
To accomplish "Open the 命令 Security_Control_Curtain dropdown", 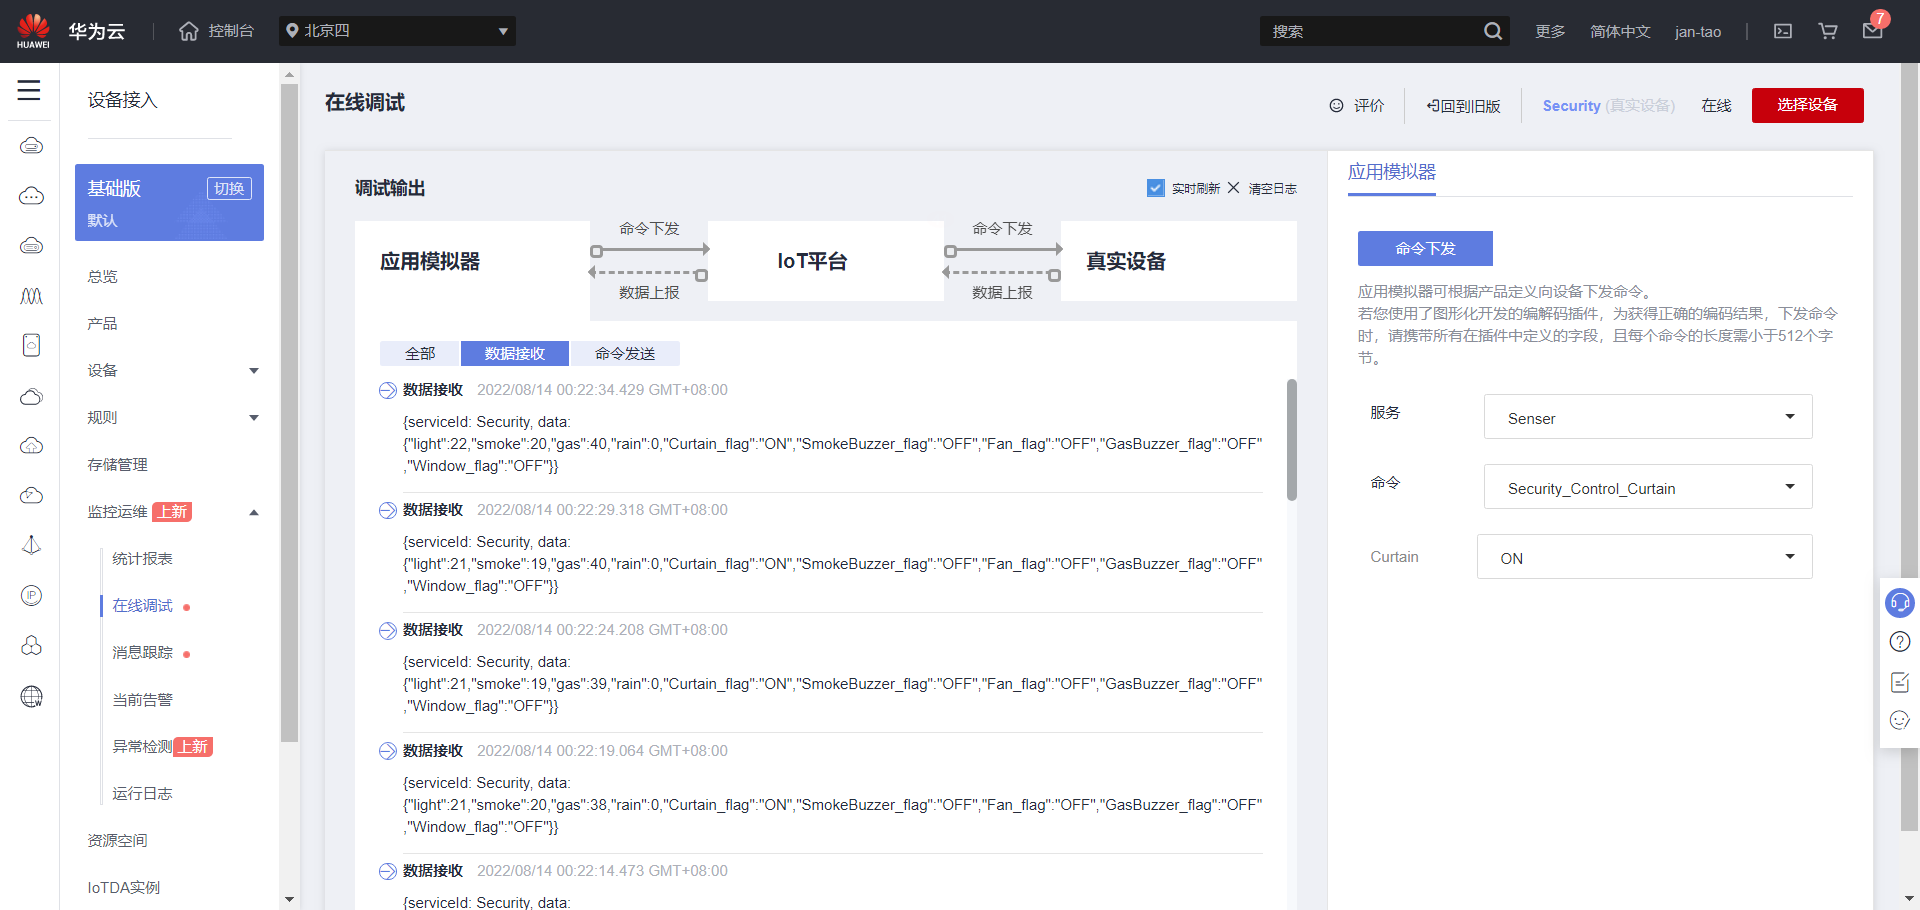I will click(1647, 487).
